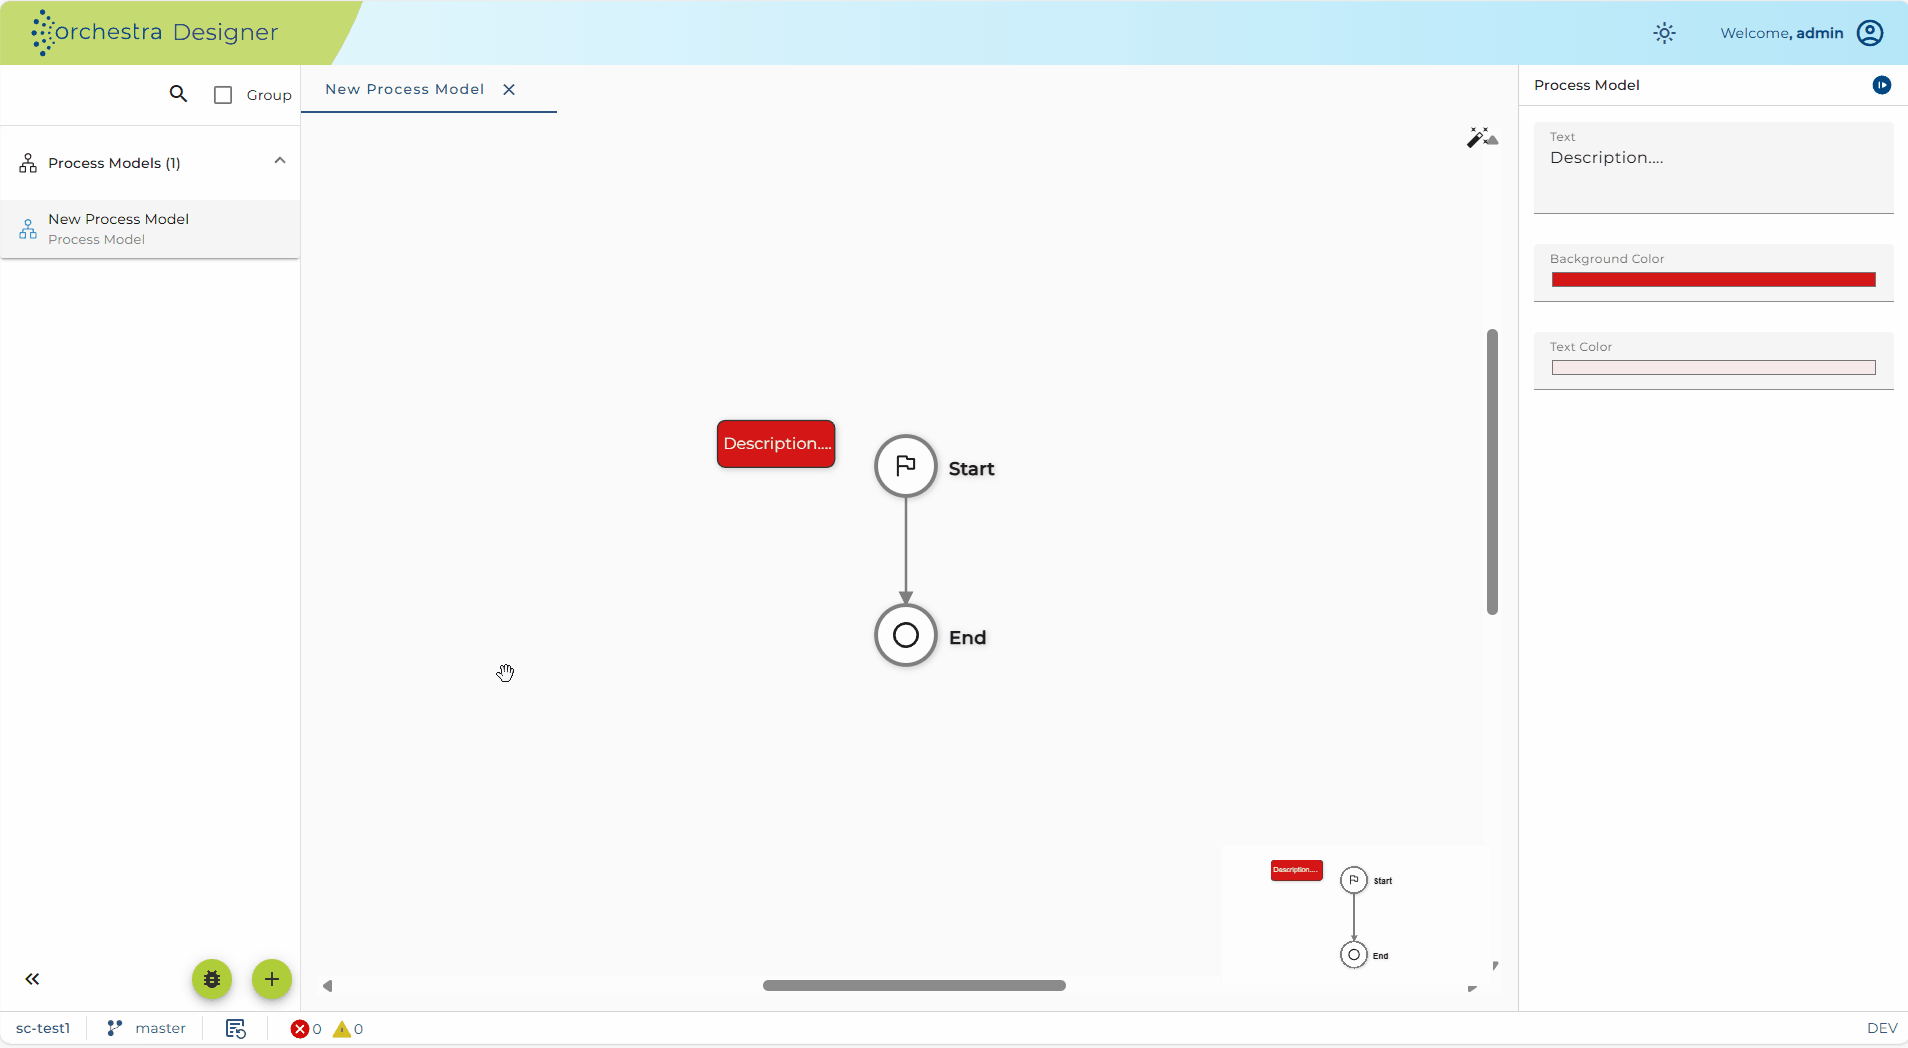This screenshot has width=1908, height=1048.
Task: Close the New Process Model tab
Action: [x=509, y=89]
